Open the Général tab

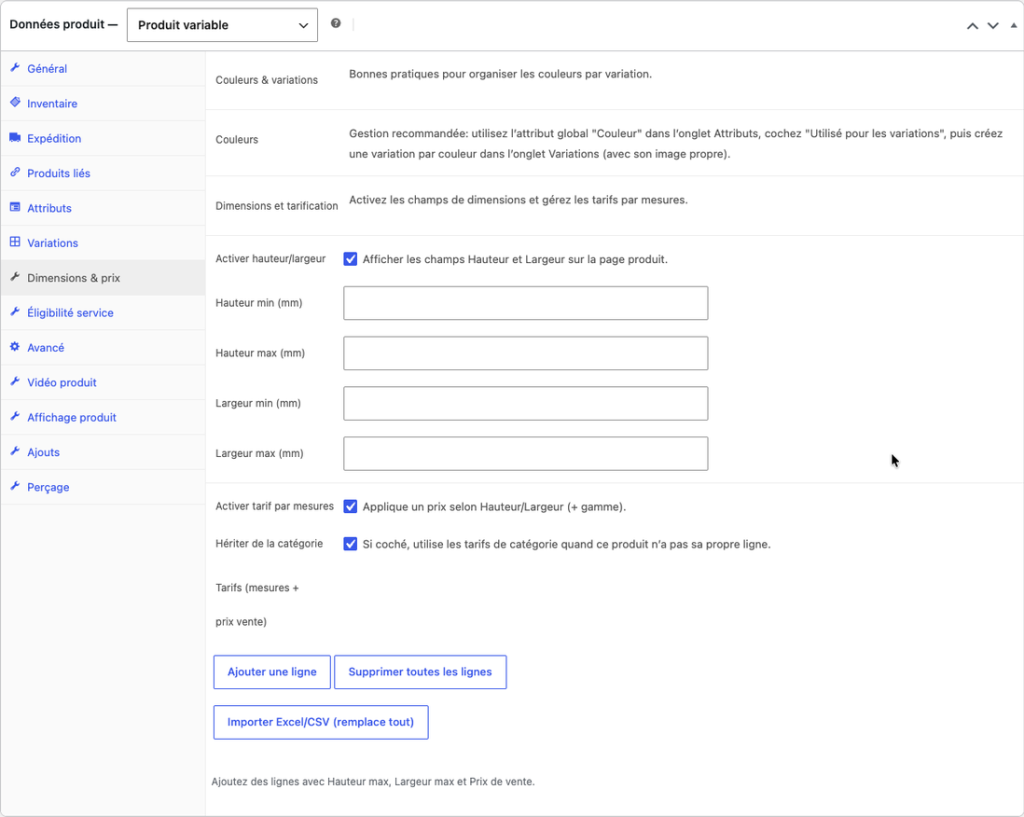(103, 69)
